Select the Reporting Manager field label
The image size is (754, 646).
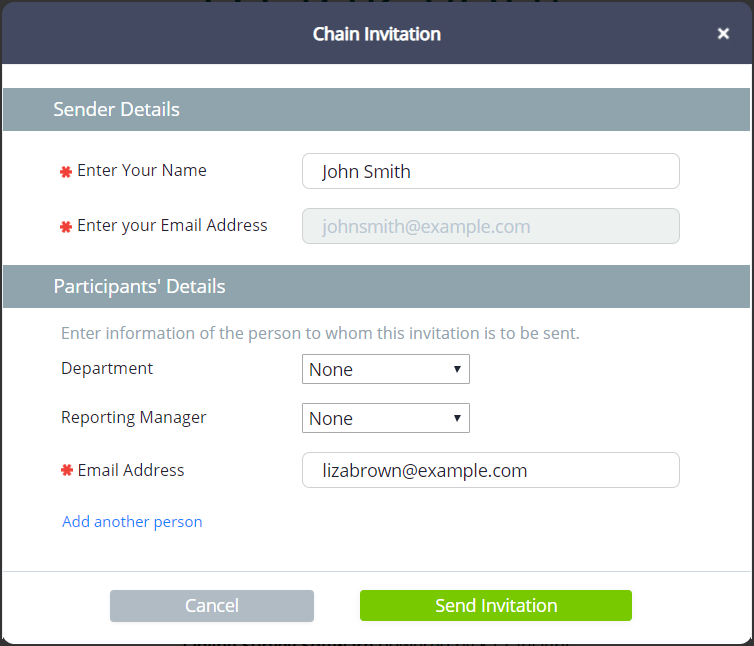pos(134,418)
